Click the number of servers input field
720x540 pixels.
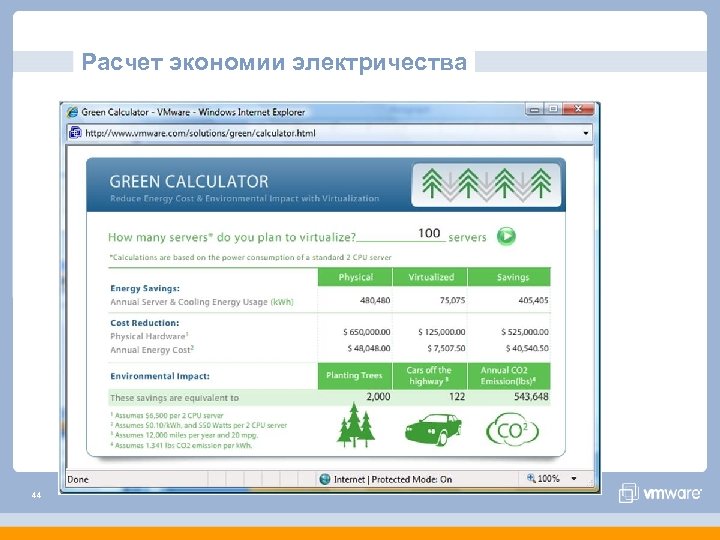pyautogui.click(x=401, y=234)
